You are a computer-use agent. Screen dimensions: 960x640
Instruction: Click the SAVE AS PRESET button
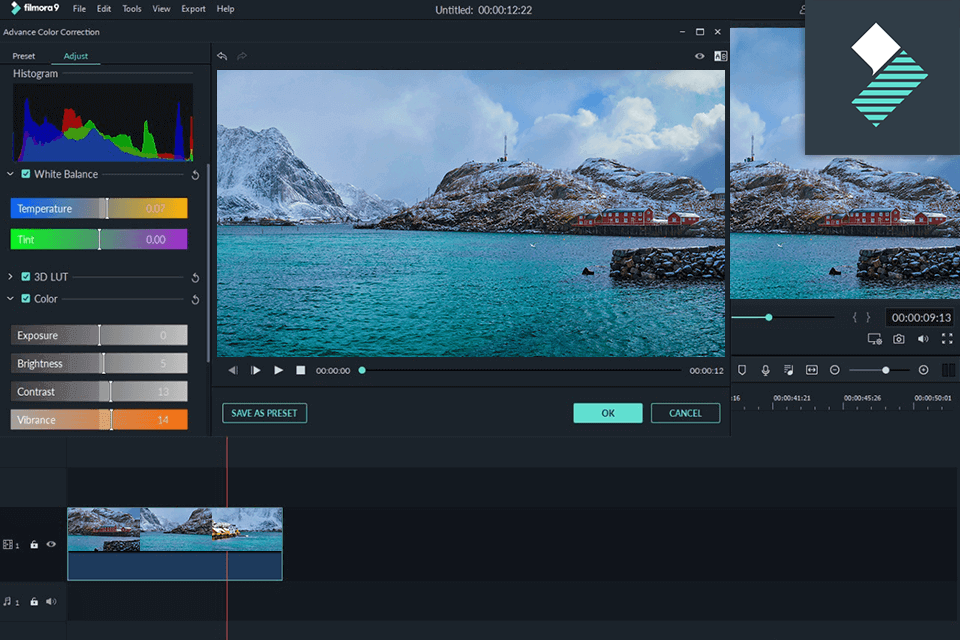click(x=264, y=412)
